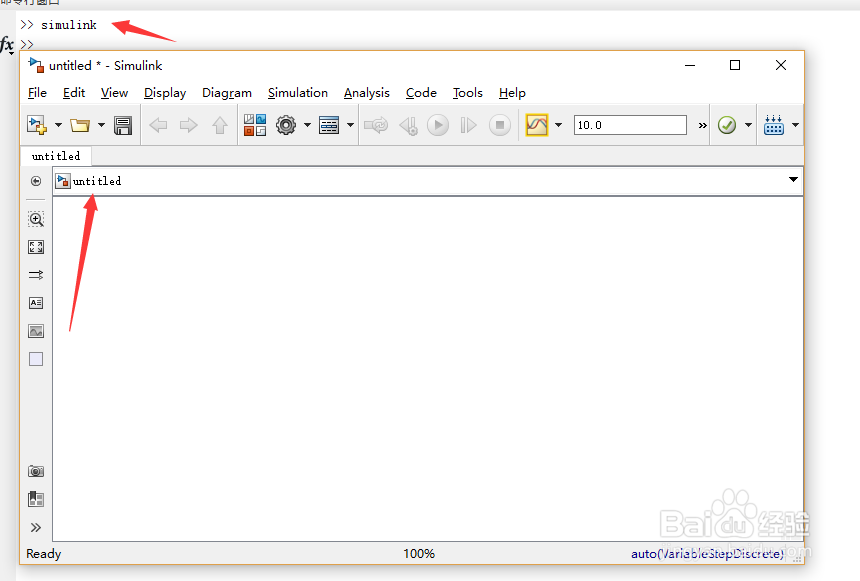Click the viewmarks palette icon

click(36, 499)
